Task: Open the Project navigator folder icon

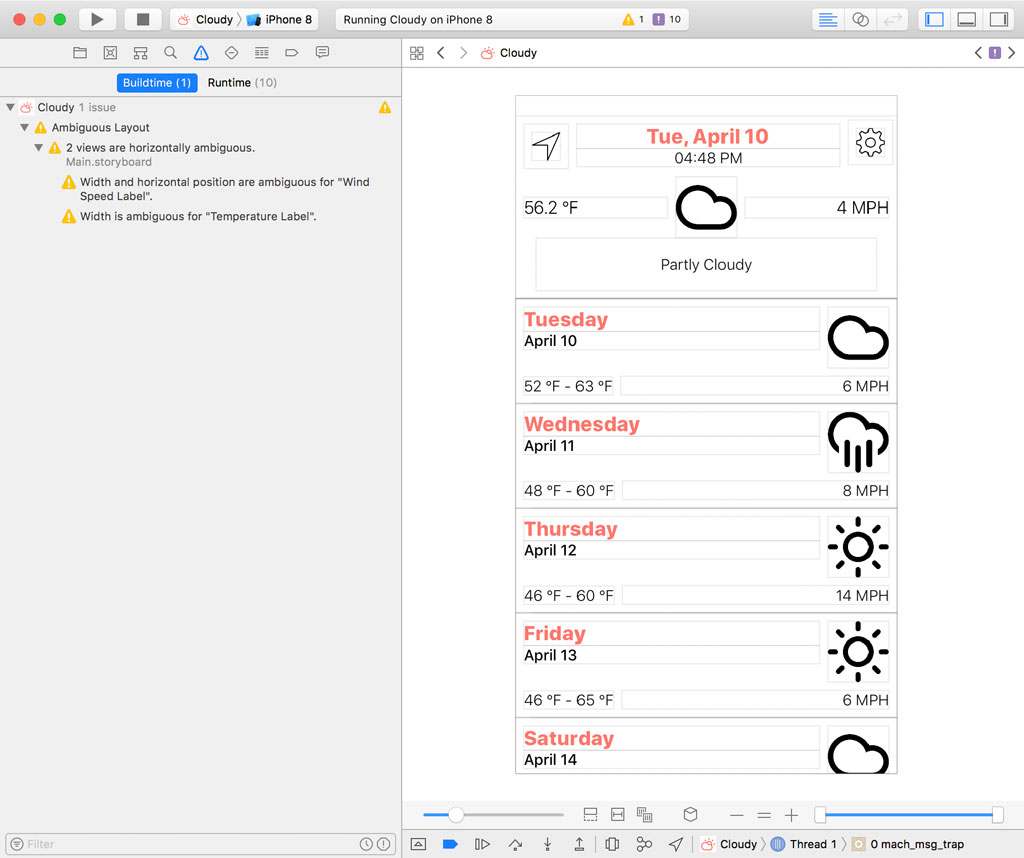Action: [x=80, y=53]
